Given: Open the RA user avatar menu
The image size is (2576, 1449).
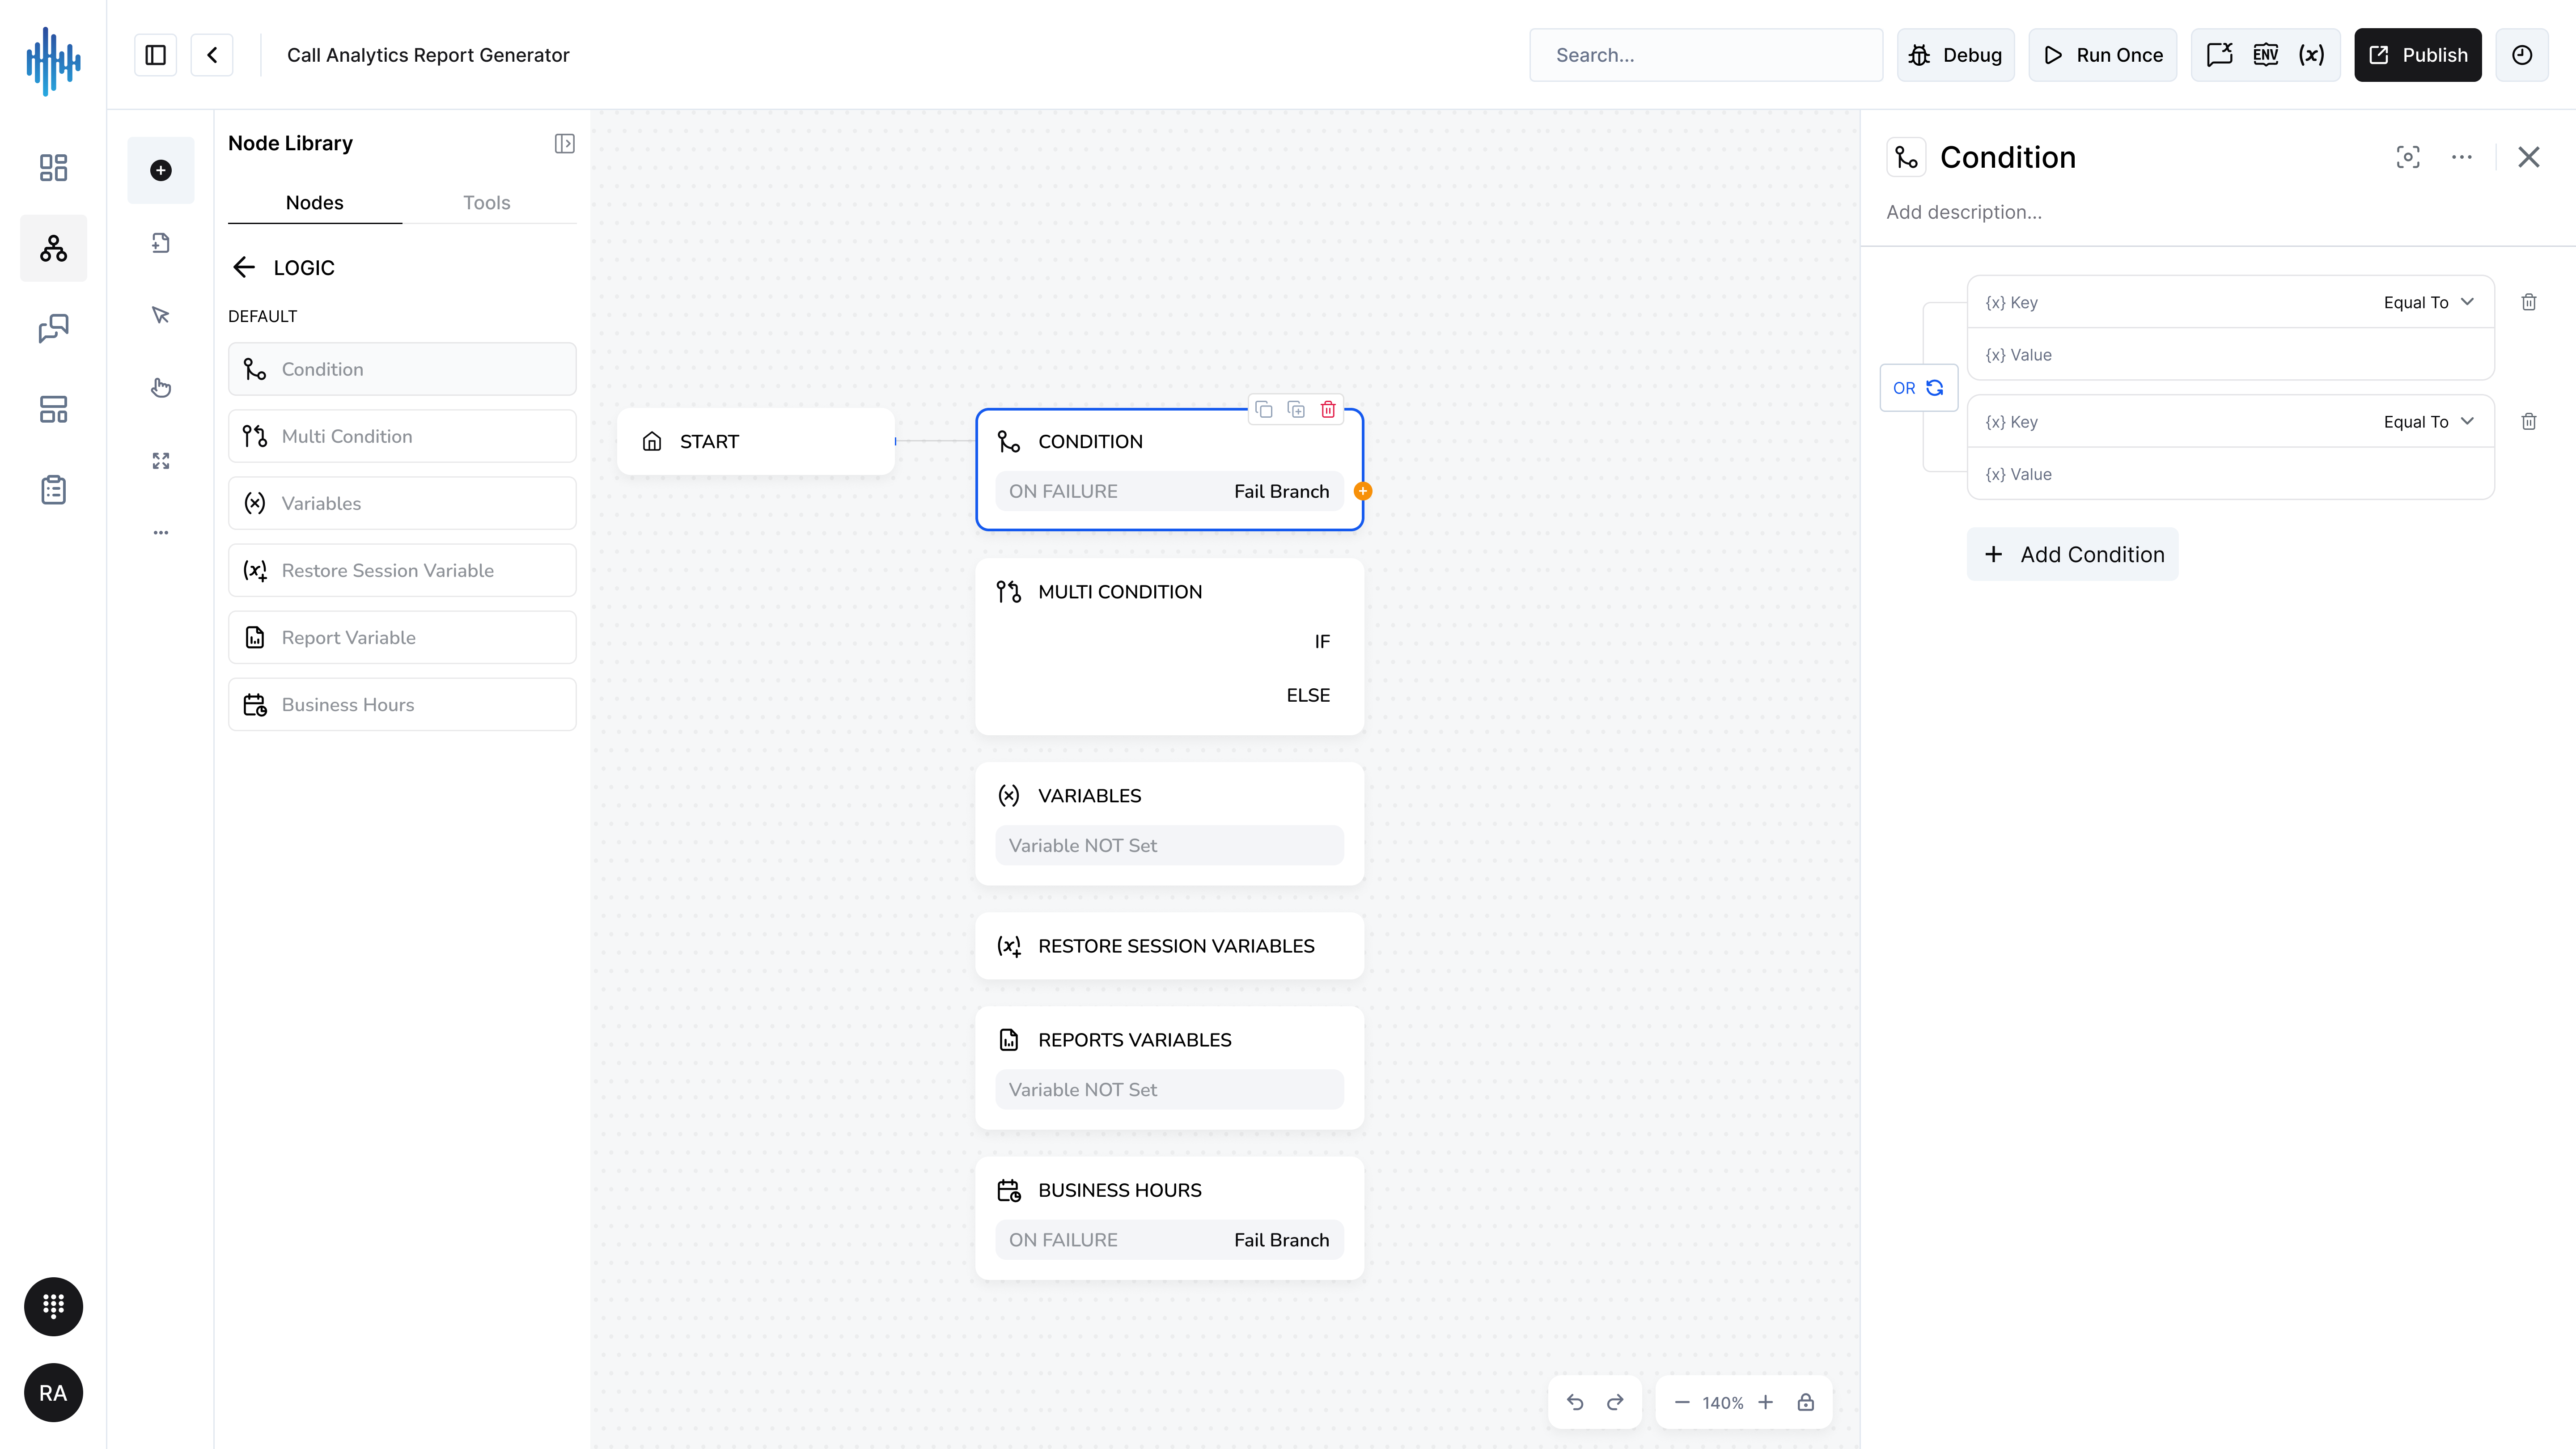Looking at the screenshot, I should pos(53,1393).
